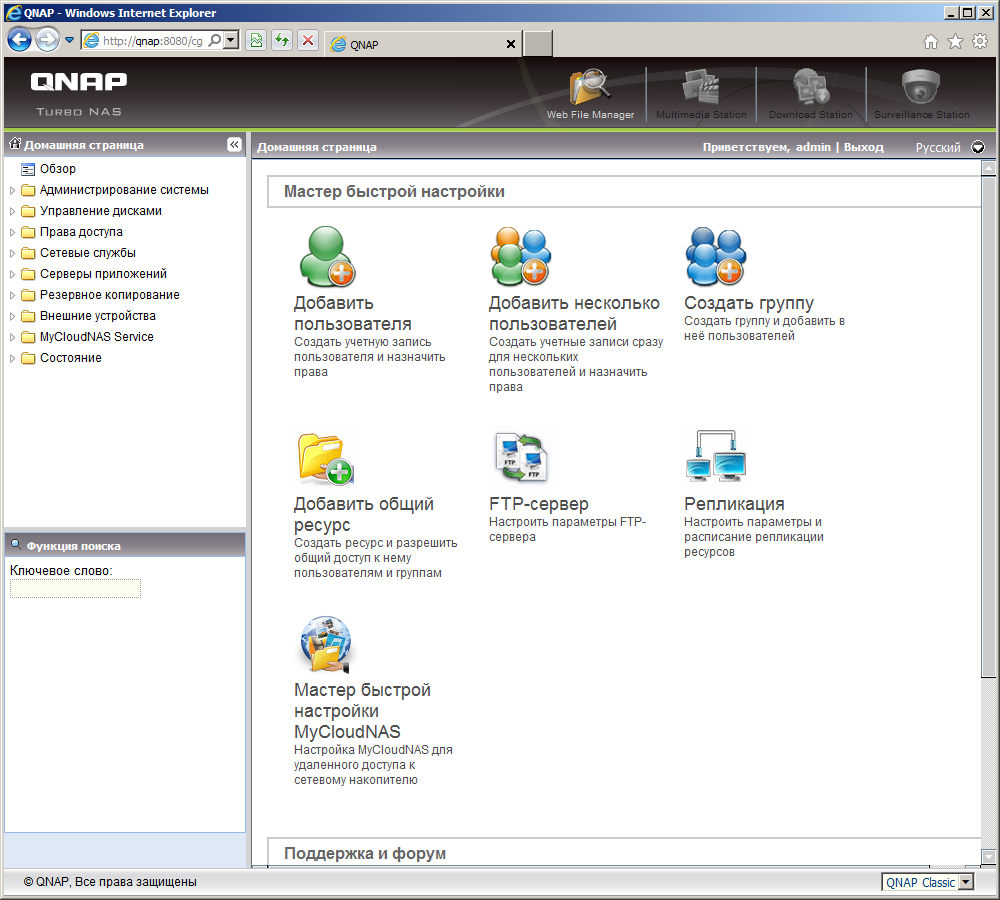Open FTP-сервер link

pos(538,504)
